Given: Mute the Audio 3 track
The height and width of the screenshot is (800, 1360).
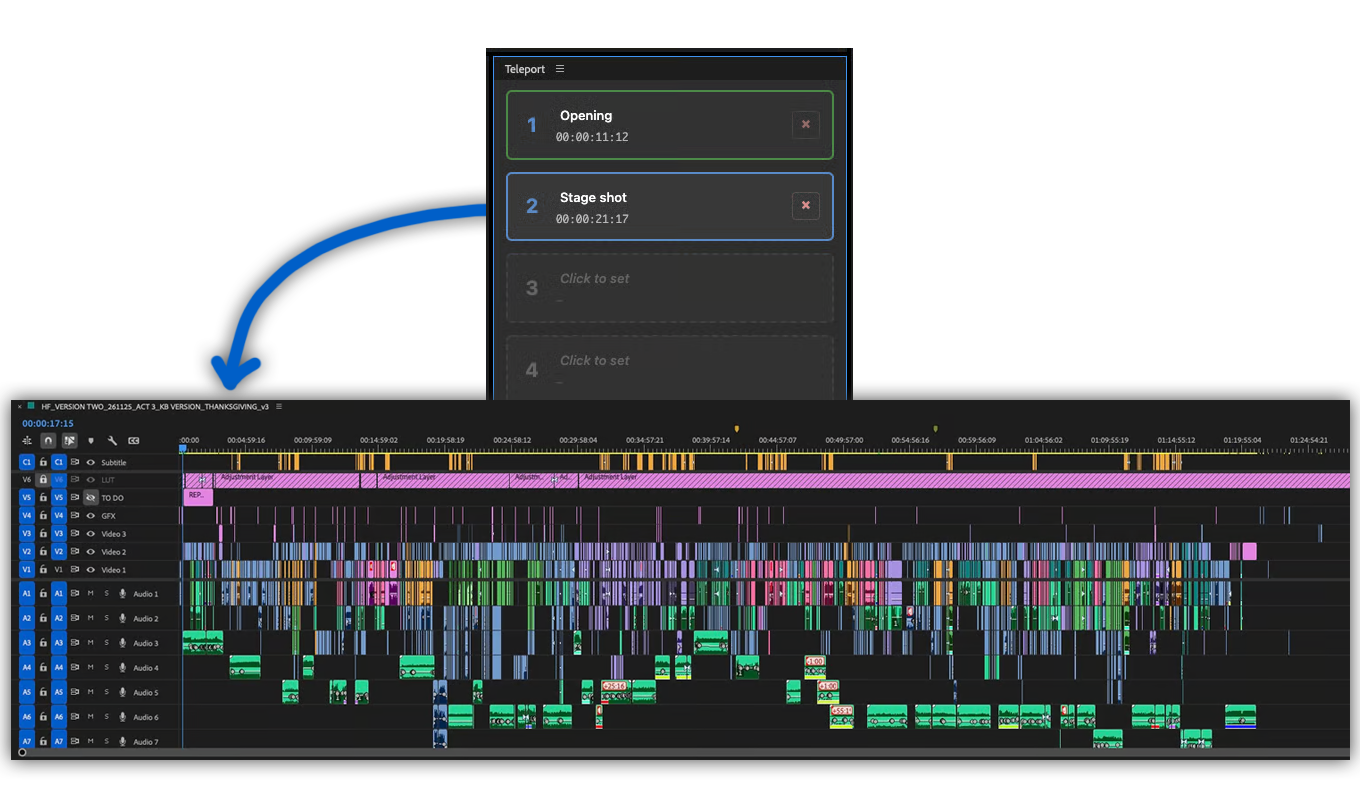Looking at the screenshot, I should click(x=91, y=643).
